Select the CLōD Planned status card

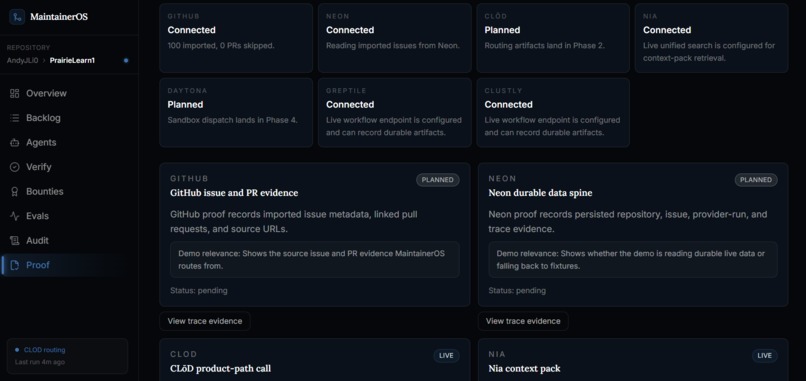(553, 38)
